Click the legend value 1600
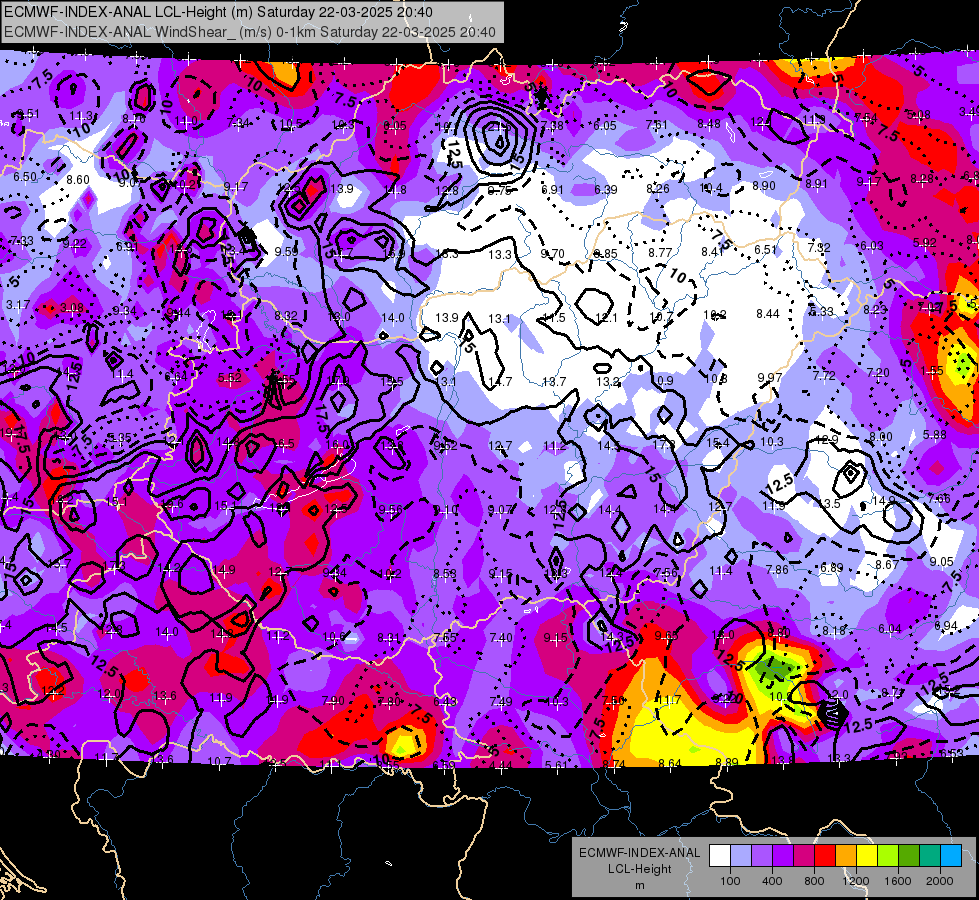This screenshot has height=900, width=979. pyautogui.click(x=898, y=881)
